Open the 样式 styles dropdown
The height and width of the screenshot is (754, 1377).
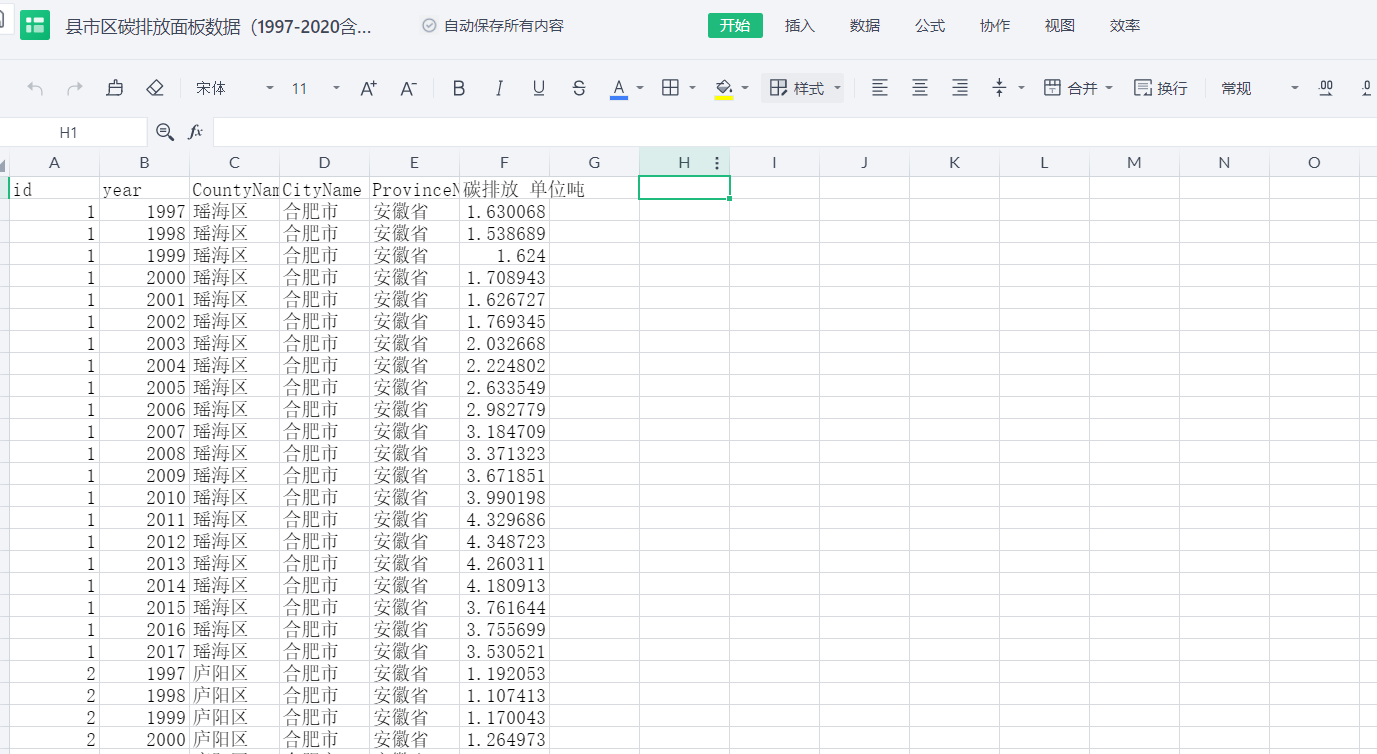pos(805,88)
